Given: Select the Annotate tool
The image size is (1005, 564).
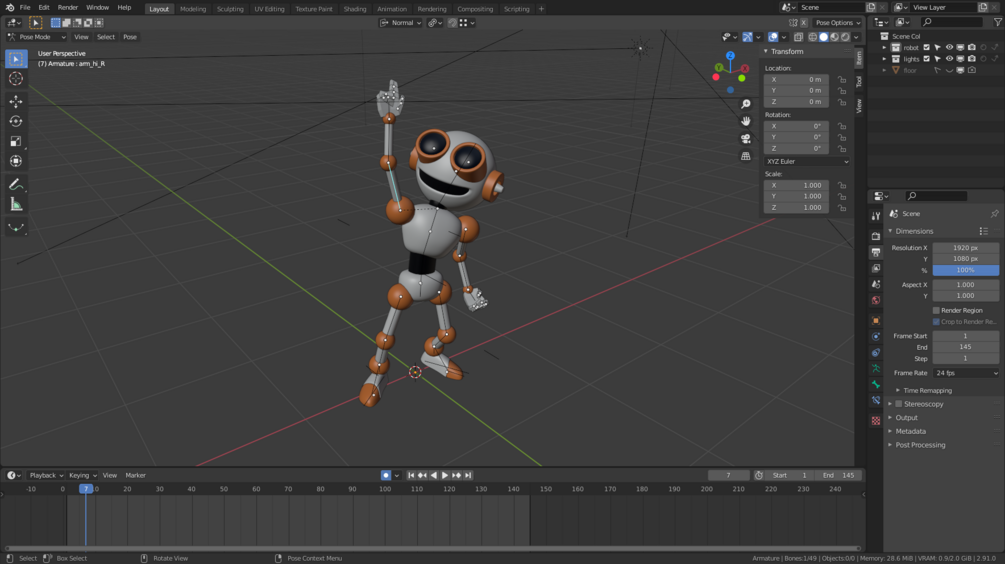Looking at the screenshot, I should pos(16,185).
